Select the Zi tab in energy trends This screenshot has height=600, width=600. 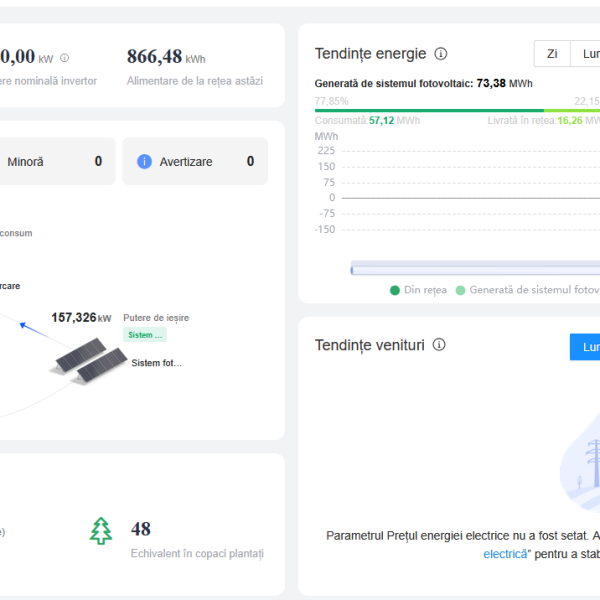552,54
